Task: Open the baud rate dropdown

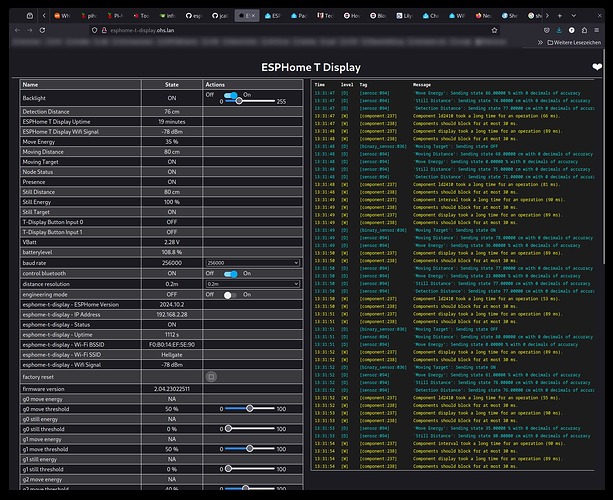Action: 250,262
